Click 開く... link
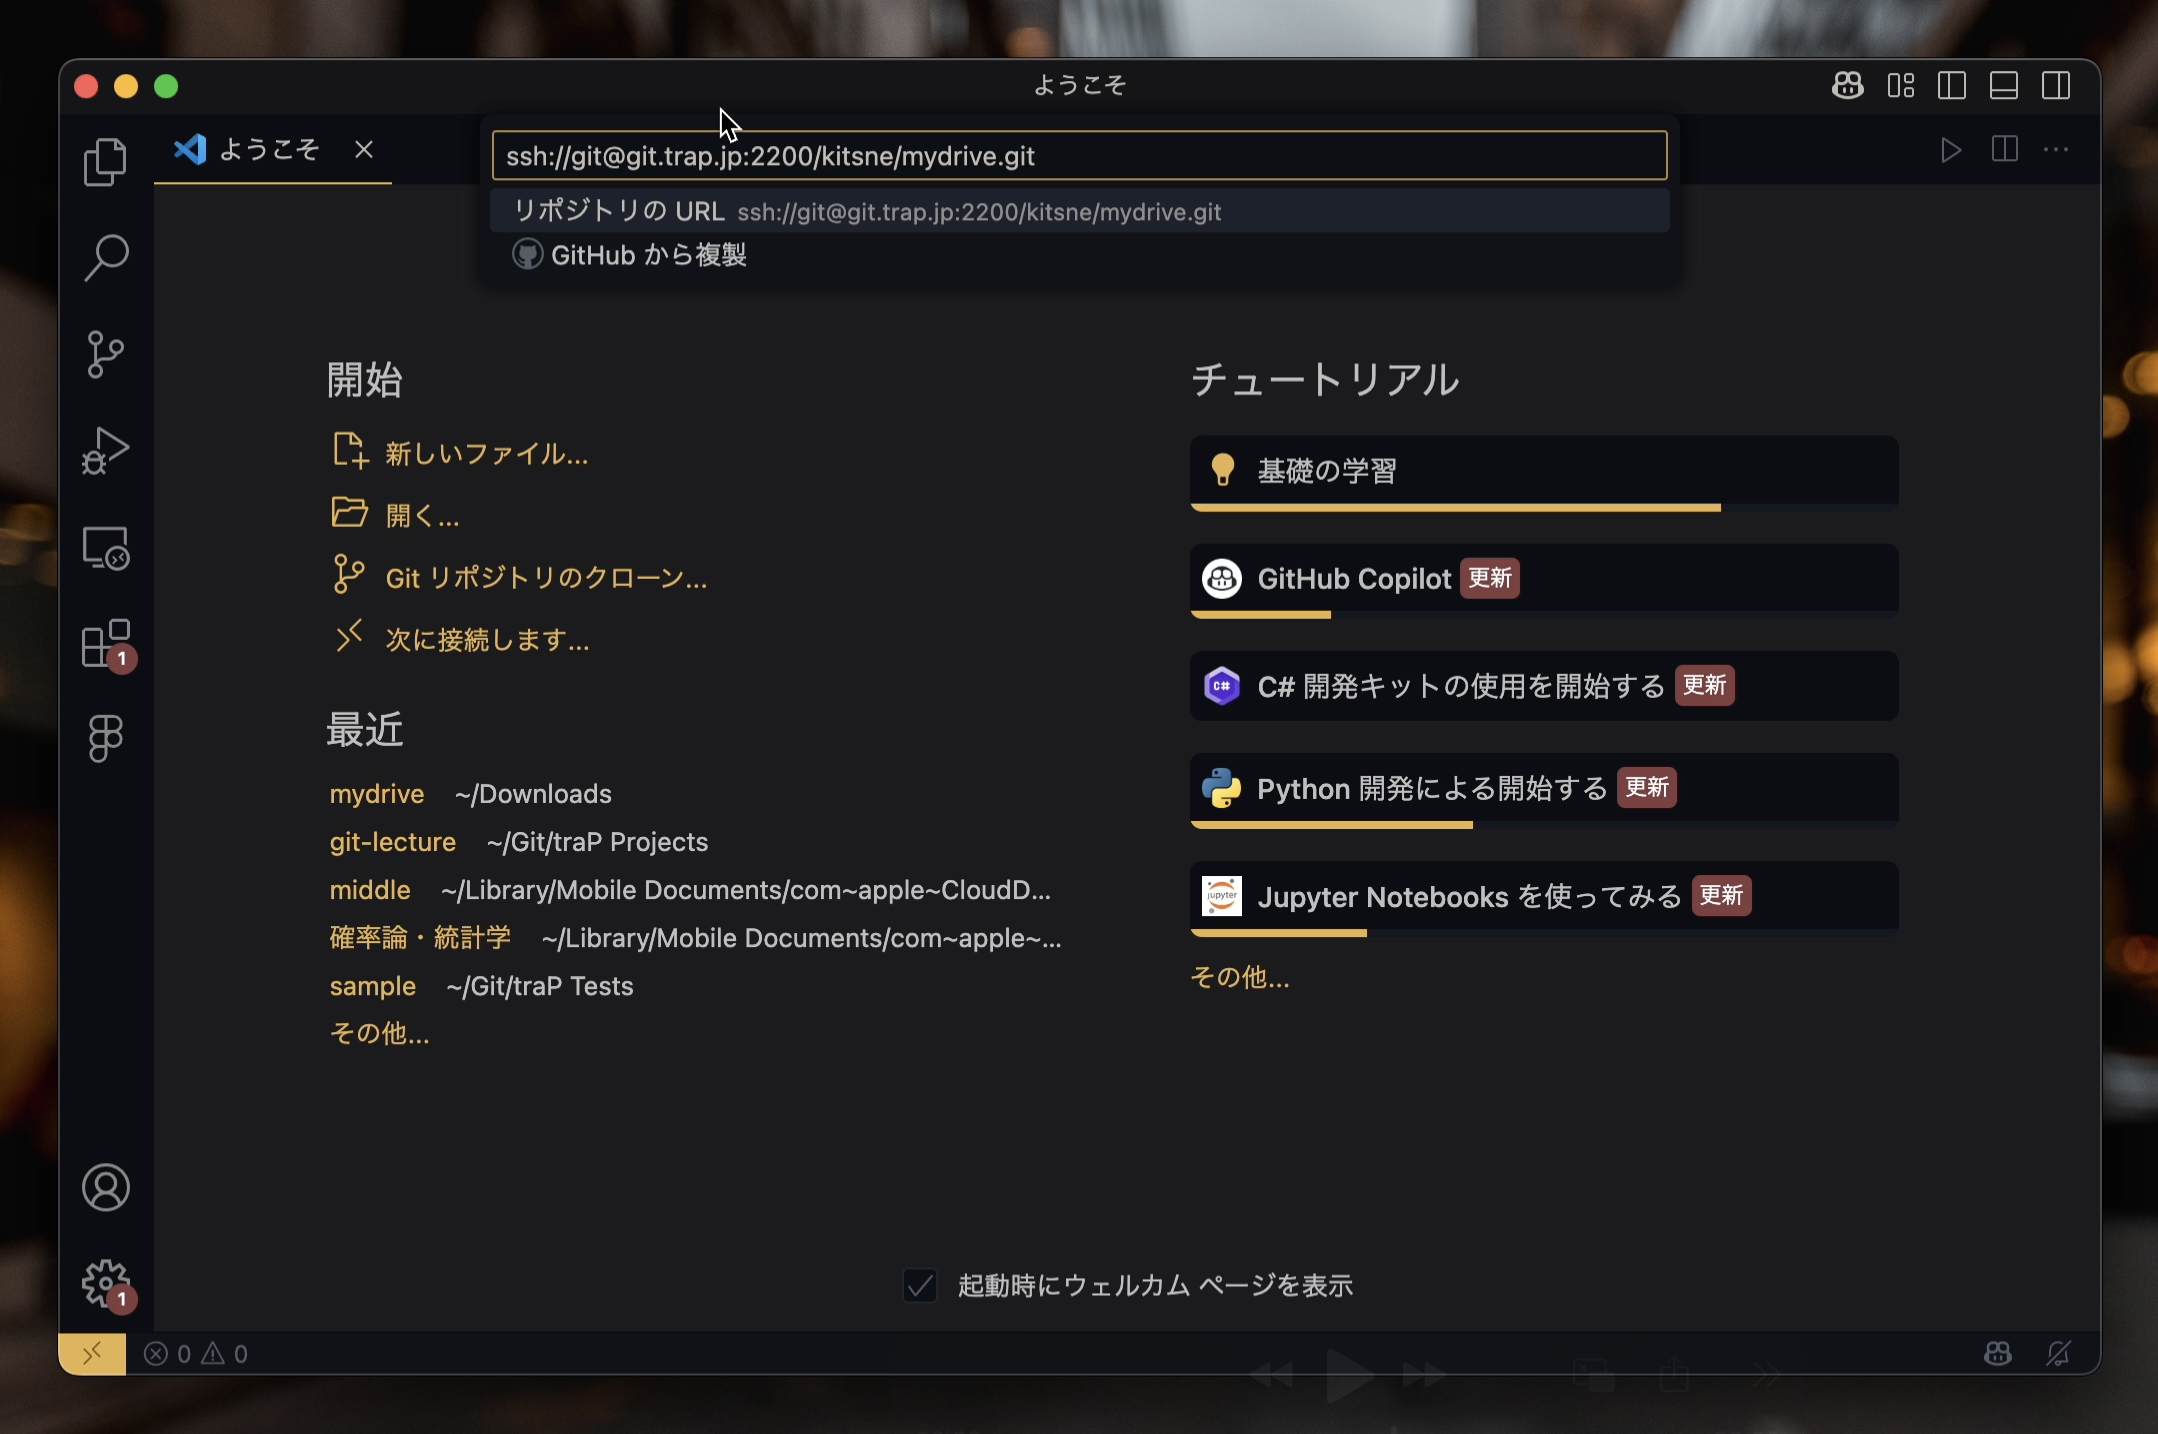 click(422, 516)
